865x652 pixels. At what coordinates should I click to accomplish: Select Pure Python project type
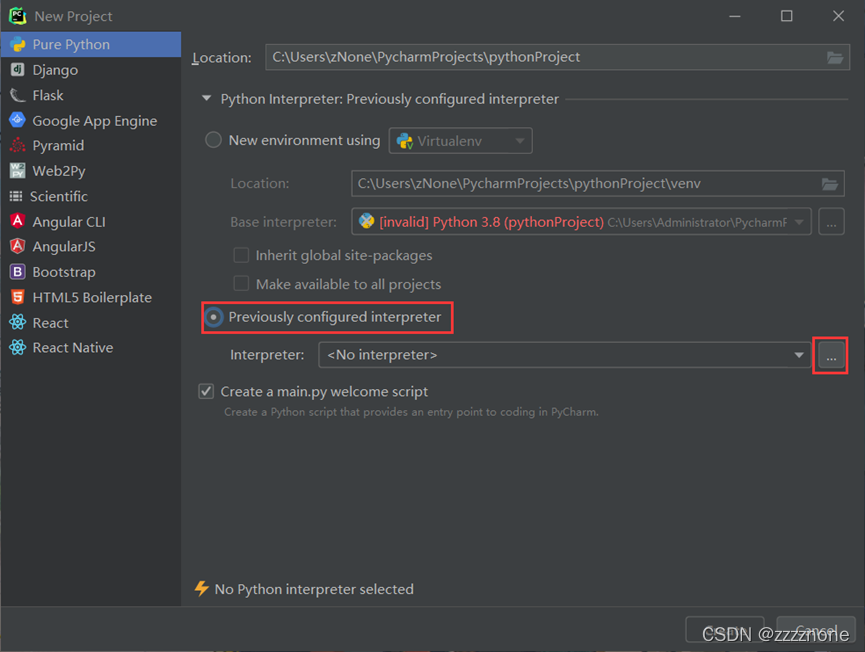click(x=90, y=44)
